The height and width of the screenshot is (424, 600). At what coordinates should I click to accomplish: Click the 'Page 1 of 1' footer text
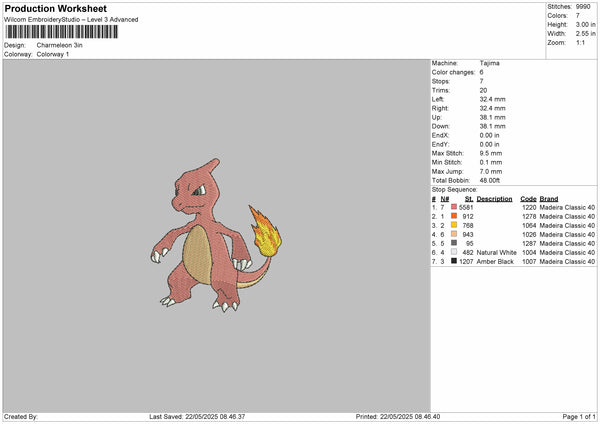click(x=579, y=417)
